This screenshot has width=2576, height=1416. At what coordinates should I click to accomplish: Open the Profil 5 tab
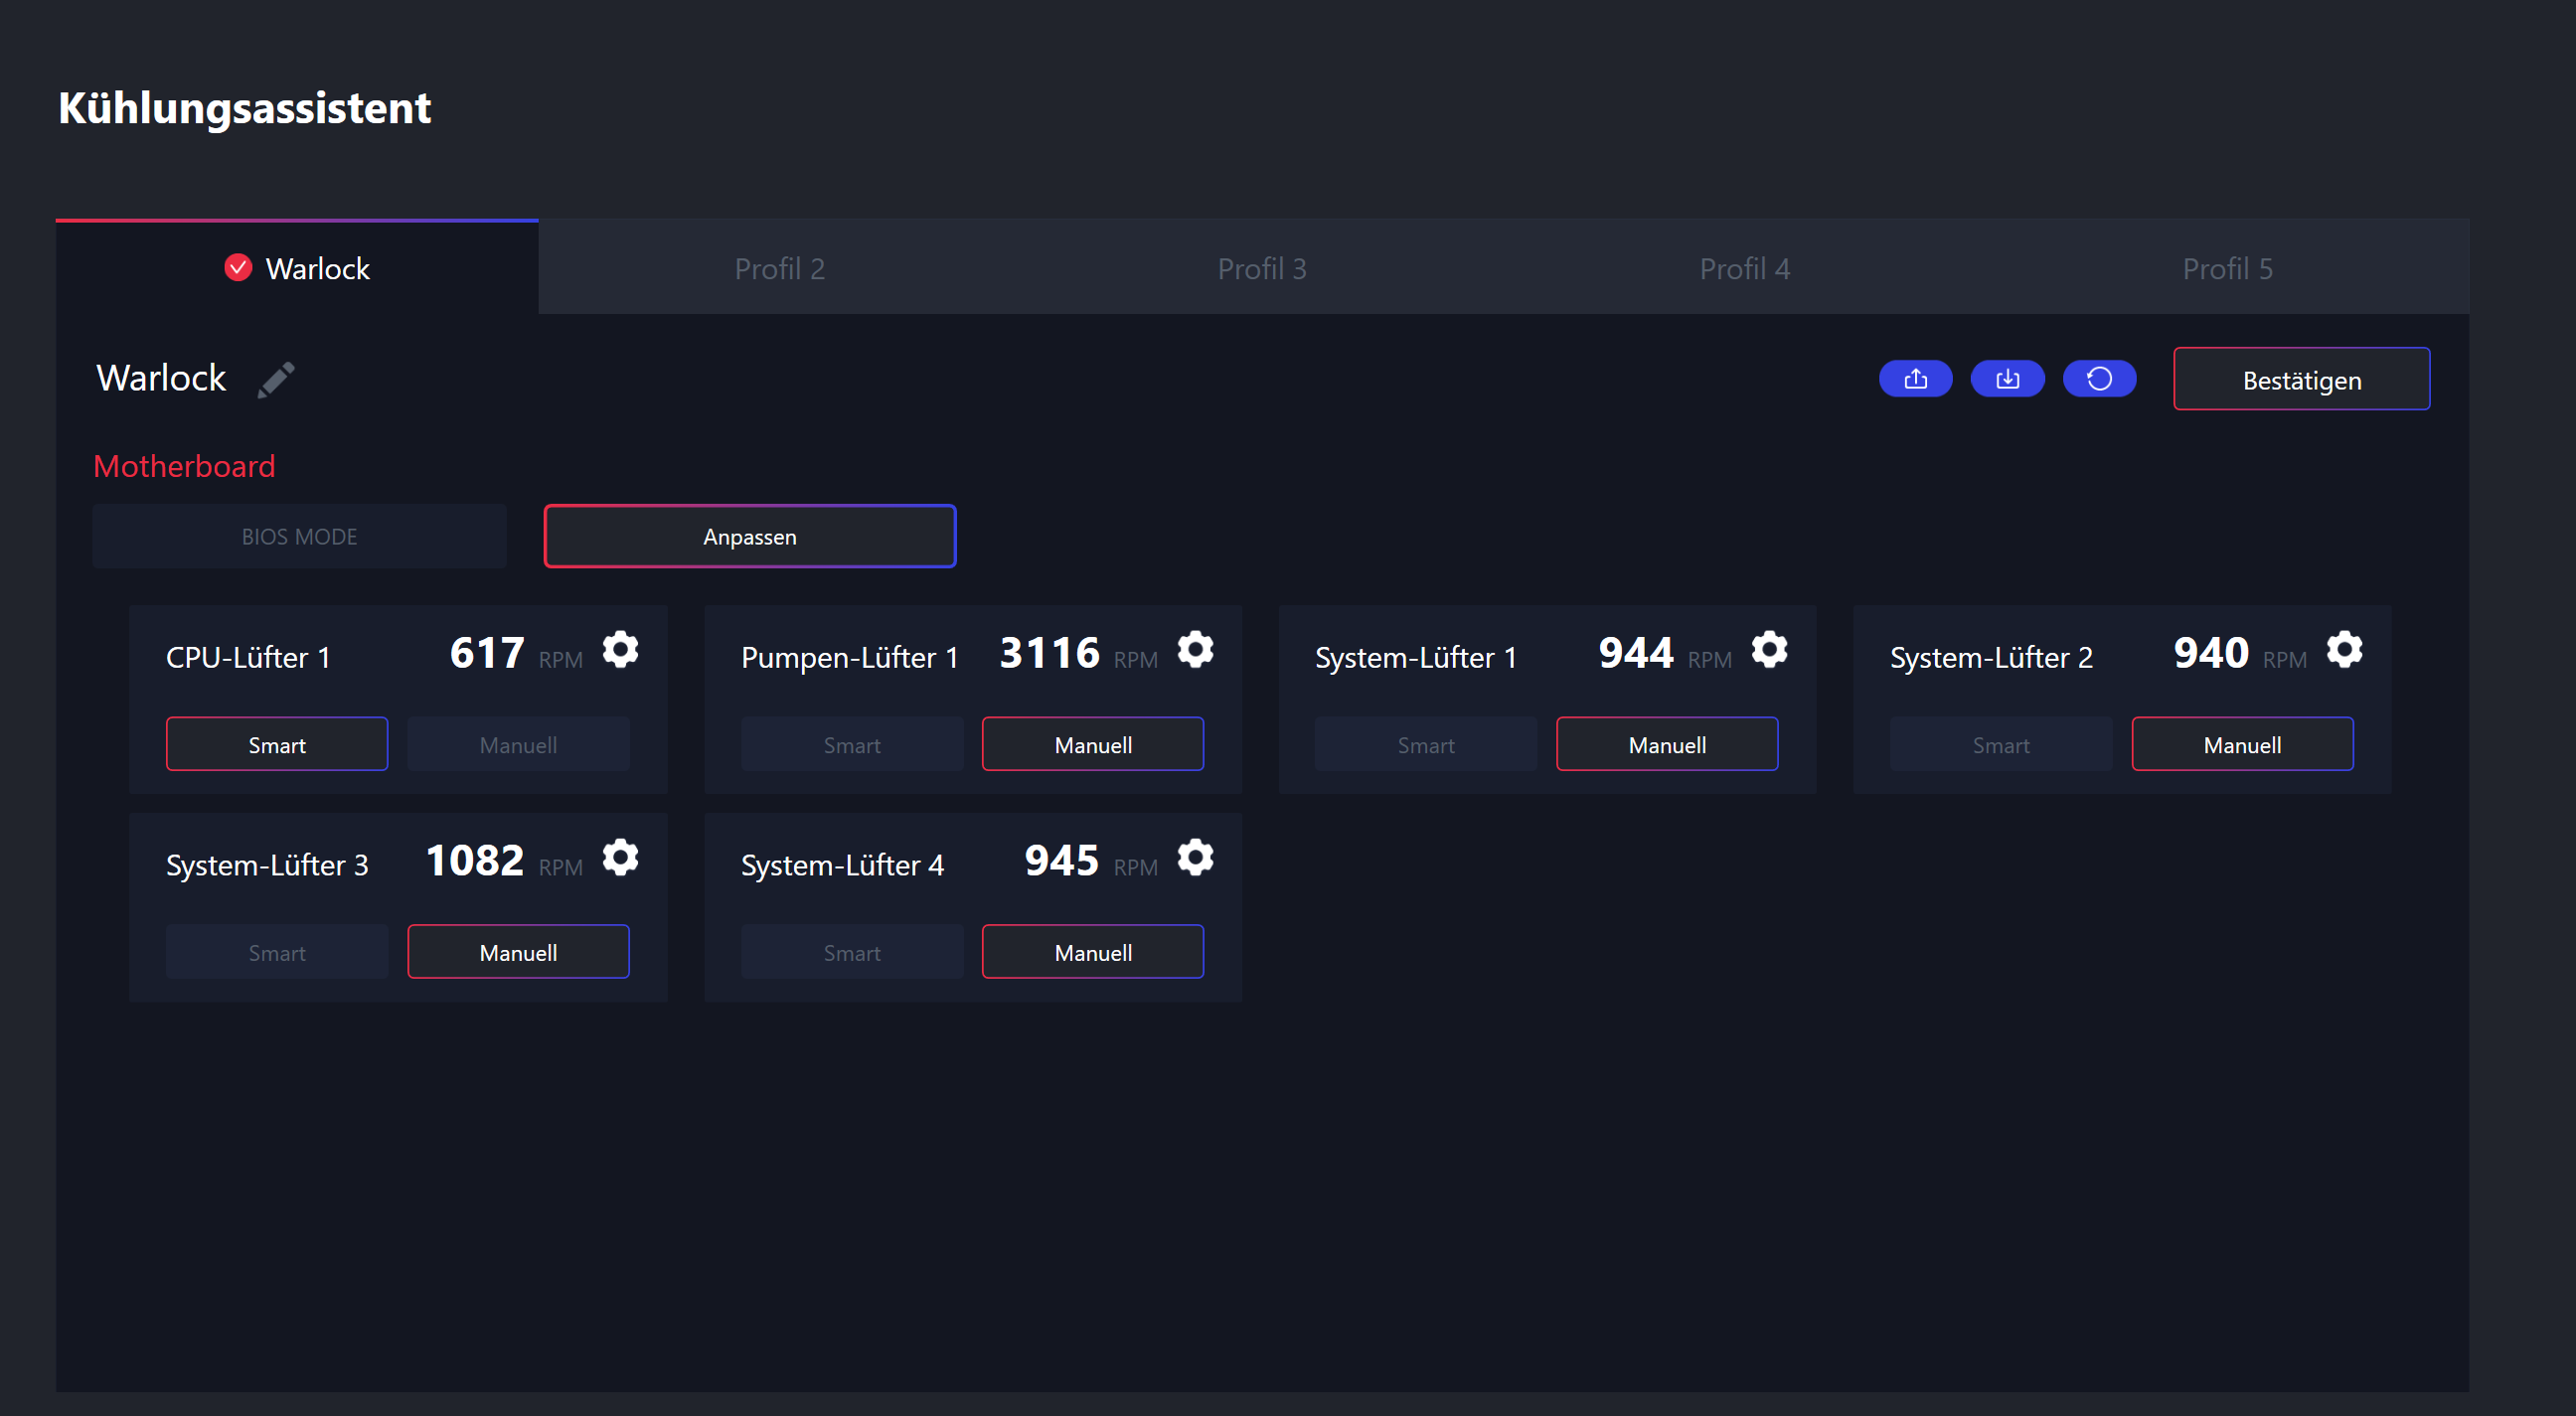pos(2227,269)
